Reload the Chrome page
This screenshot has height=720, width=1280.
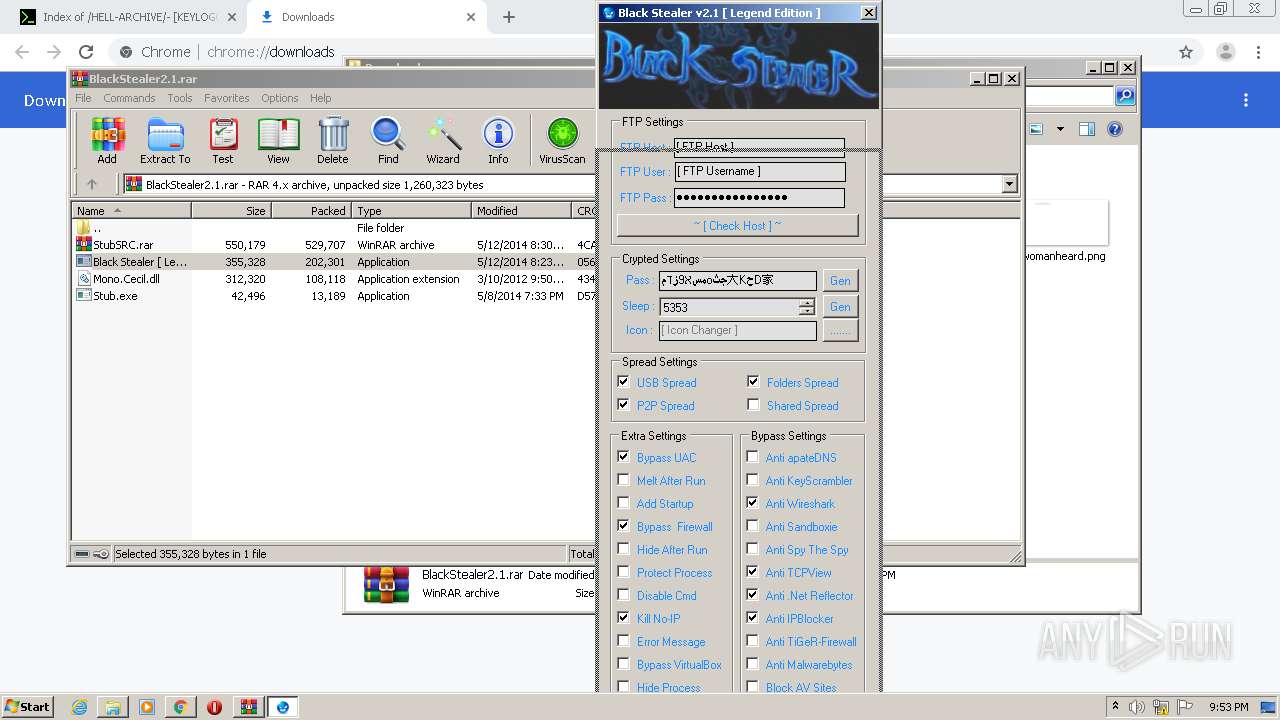(86, 52)
